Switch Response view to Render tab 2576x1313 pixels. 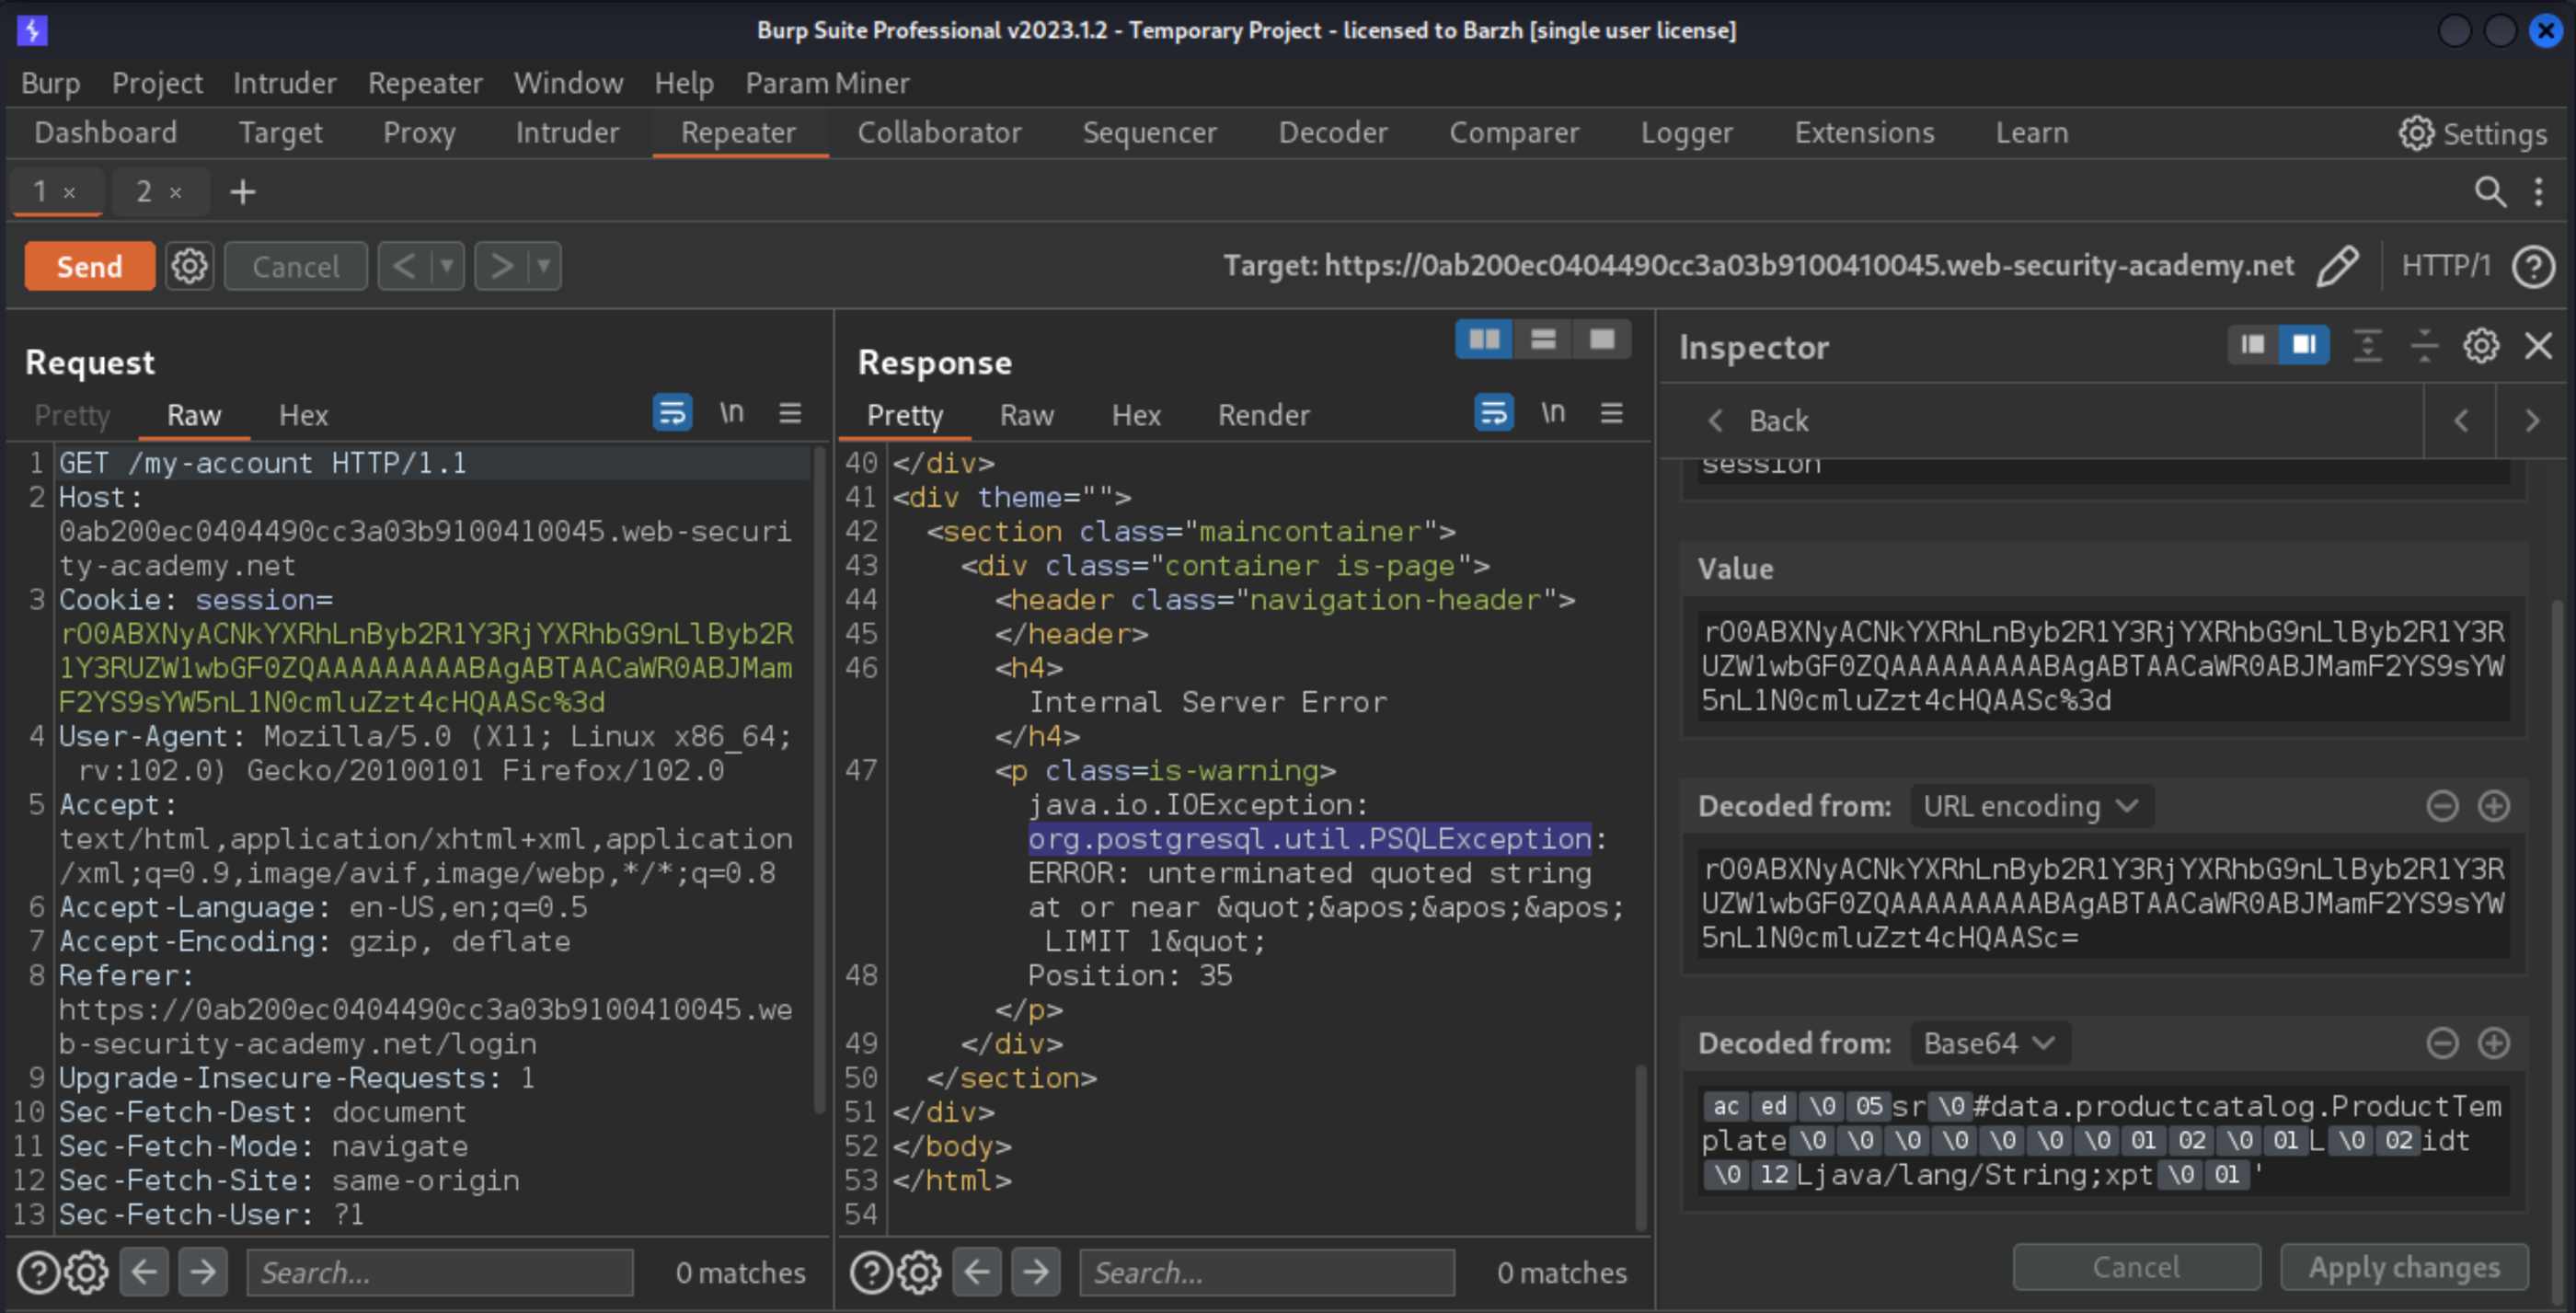(x=1263, y=415)
